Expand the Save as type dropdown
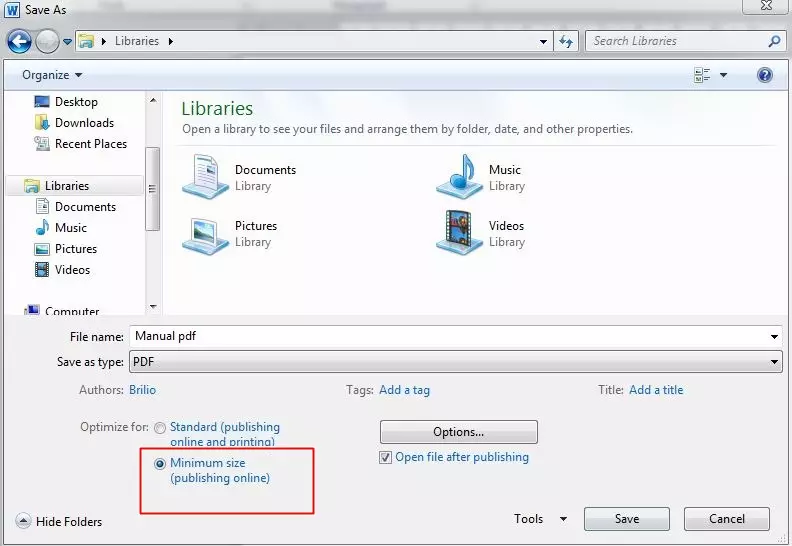792x546 pixels. [775, 362]
